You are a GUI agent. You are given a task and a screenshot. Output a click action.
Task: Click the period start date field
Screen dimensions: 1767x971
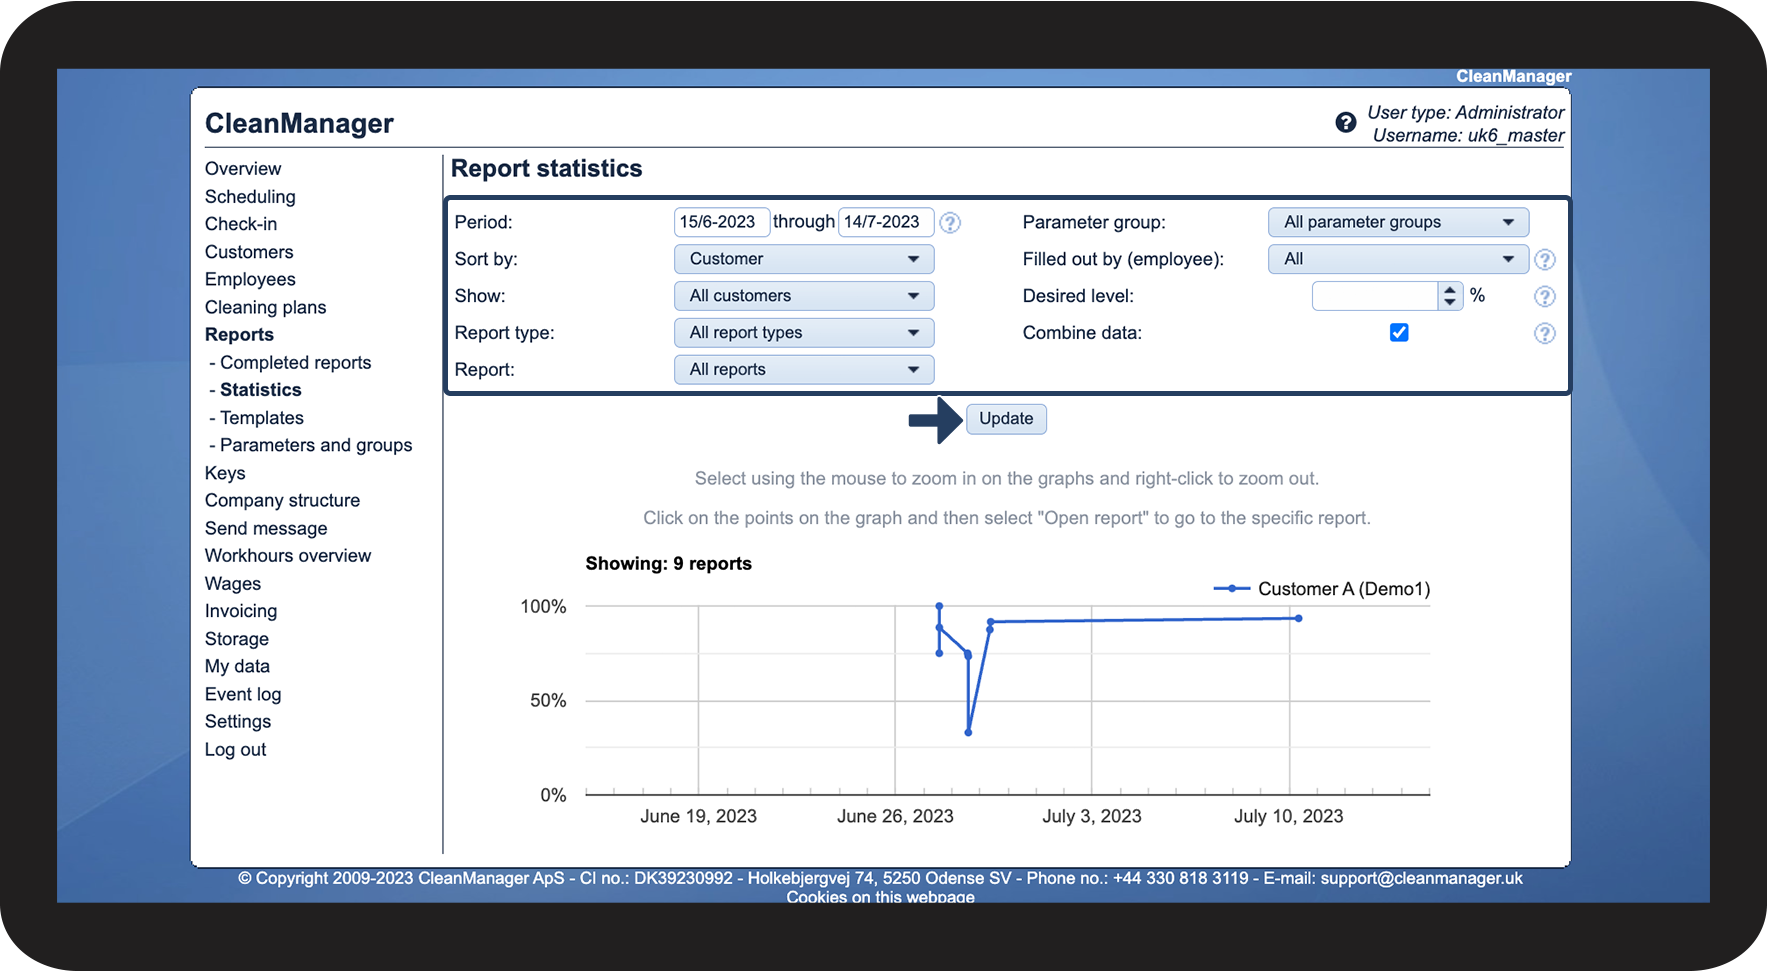pos(720,222)
